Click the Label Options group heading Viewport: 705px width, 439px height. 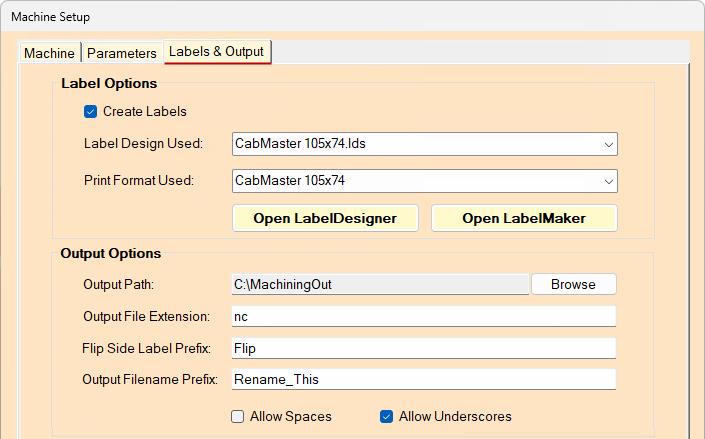(x=109, y=84)
